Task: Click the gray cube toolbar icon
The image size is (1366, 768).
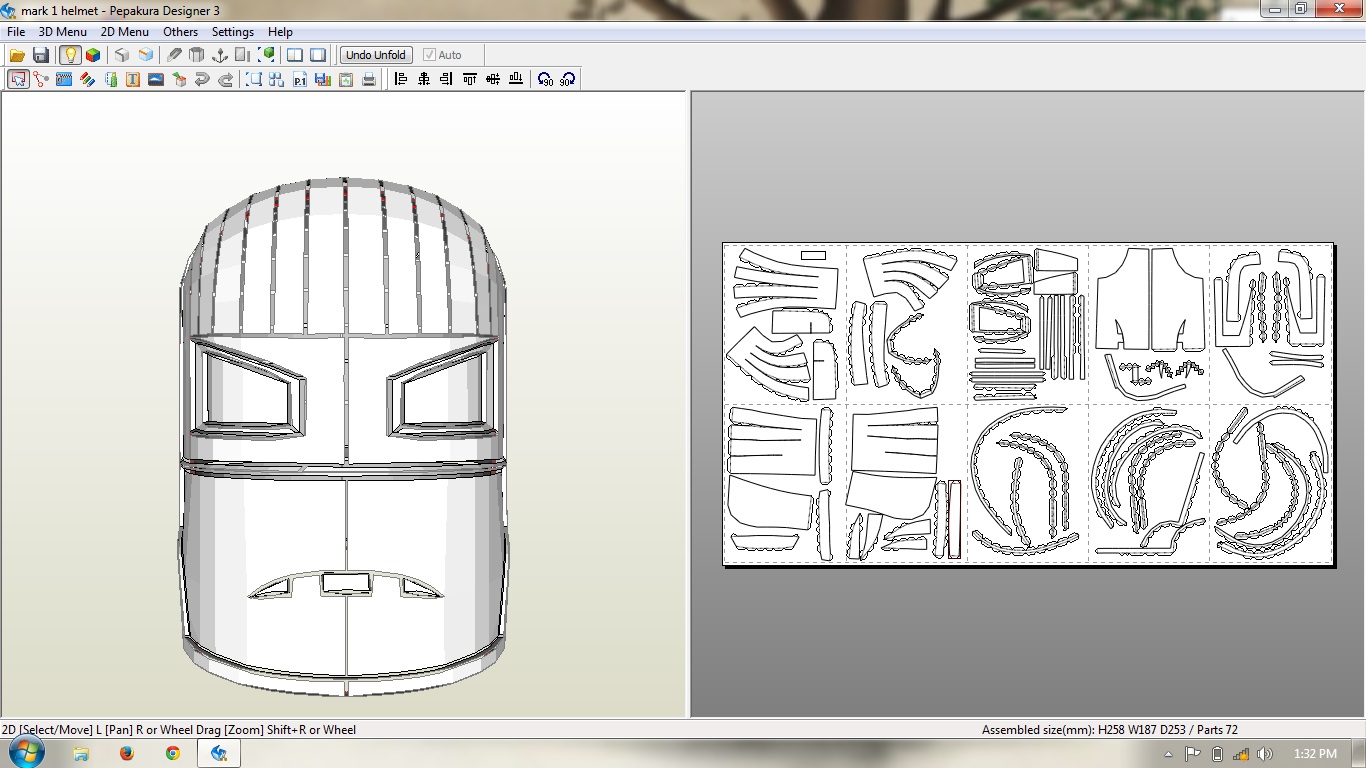Action: (122, 55)
